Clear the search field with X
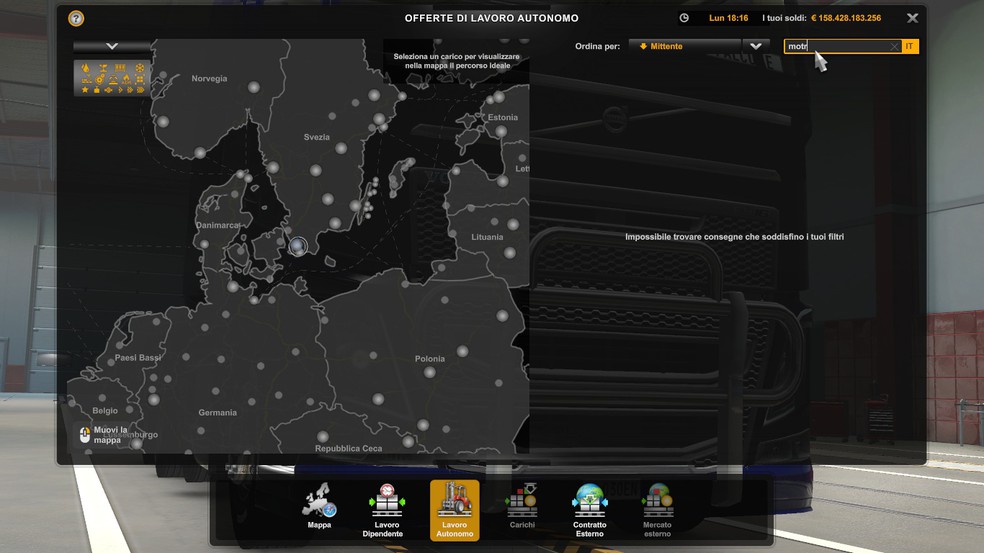Screen dimensions: 984x553 click(894, 47)
